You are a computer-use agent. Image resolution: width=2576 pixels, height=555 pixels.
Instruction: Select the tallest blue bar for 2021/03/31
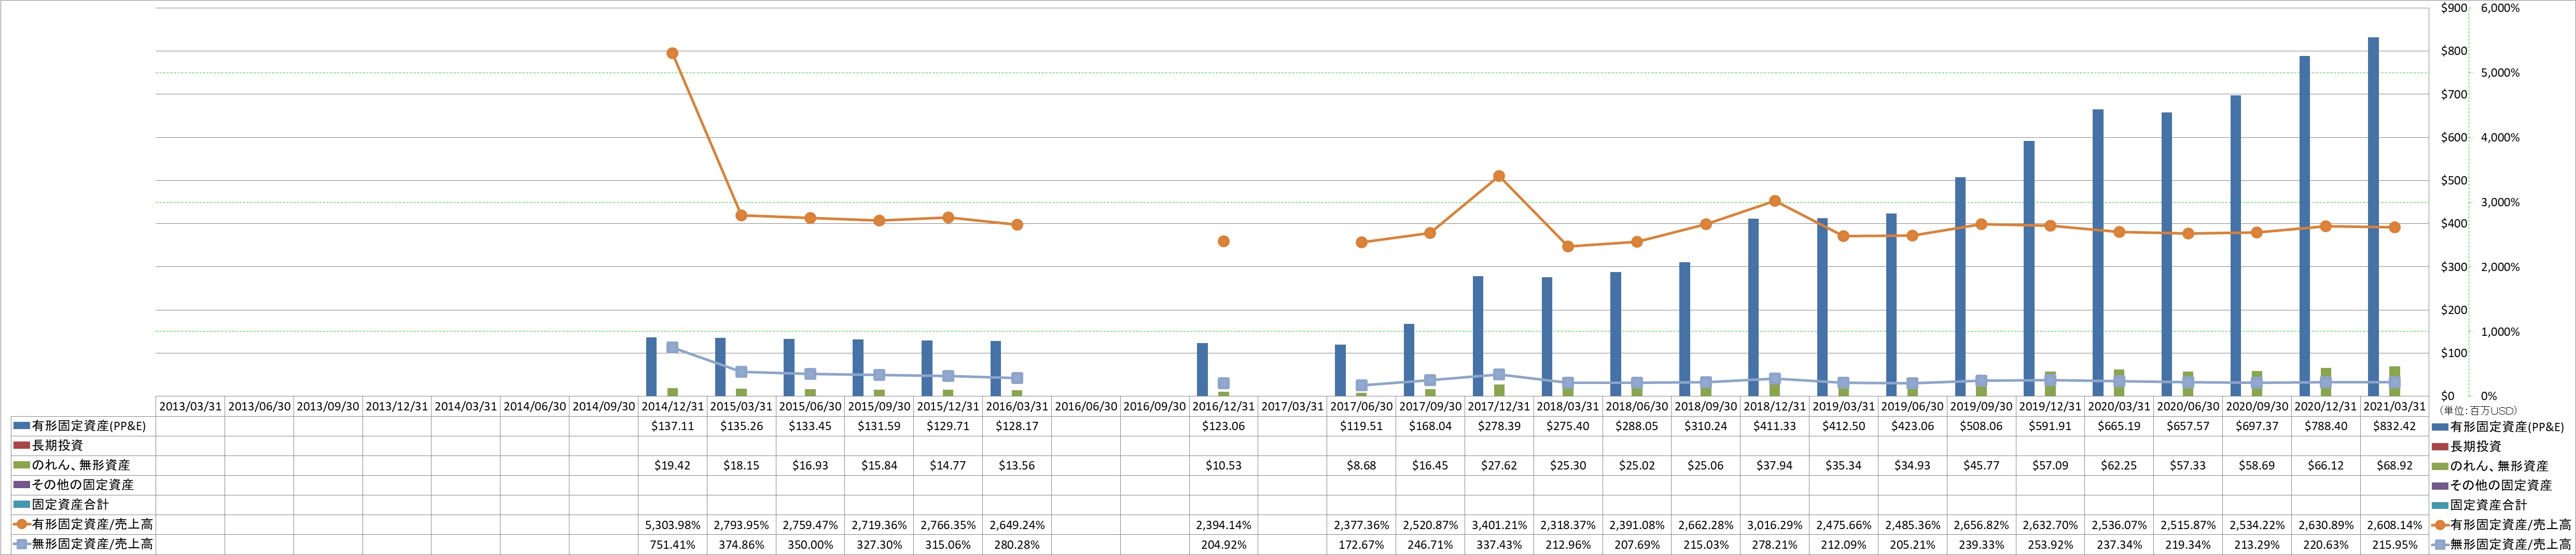(2373, 217)
